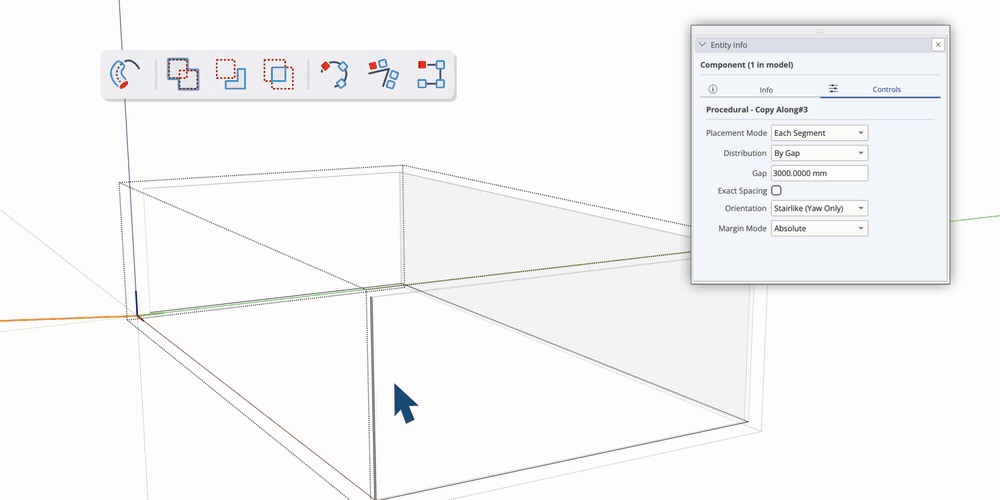Image resolution: width=1000 pixels, height=500 pixels.
Task: Open the Info tab circle-i icon
Action: pos(713,89)
